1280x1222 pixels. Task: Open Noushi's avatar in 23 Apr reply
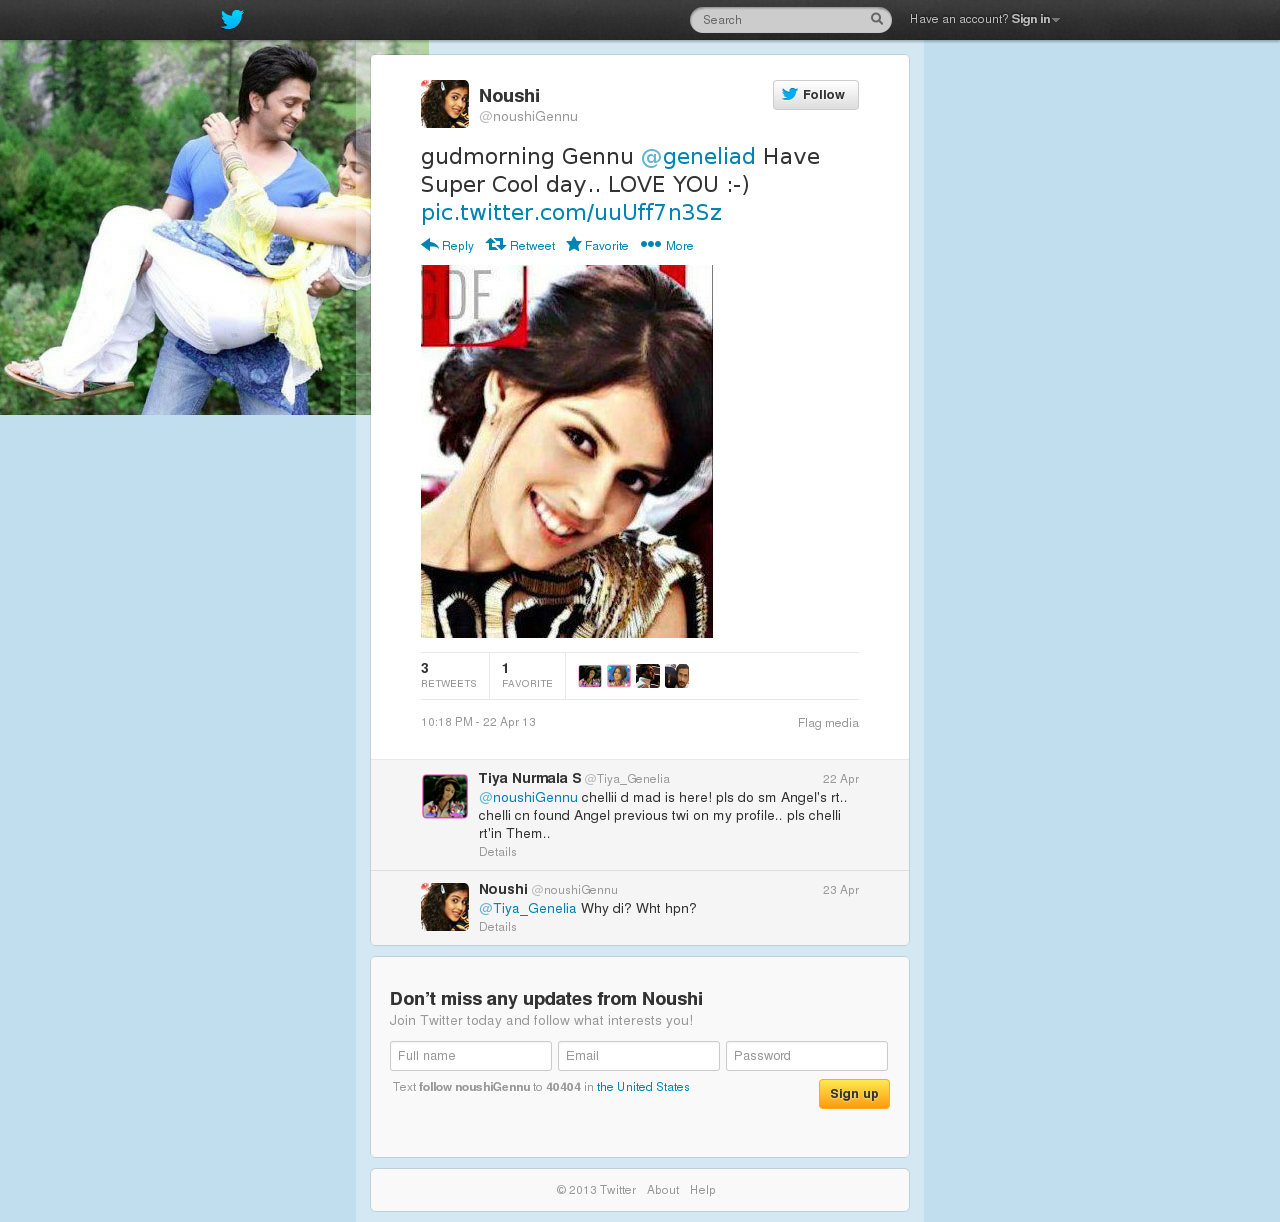click(445, 907)
